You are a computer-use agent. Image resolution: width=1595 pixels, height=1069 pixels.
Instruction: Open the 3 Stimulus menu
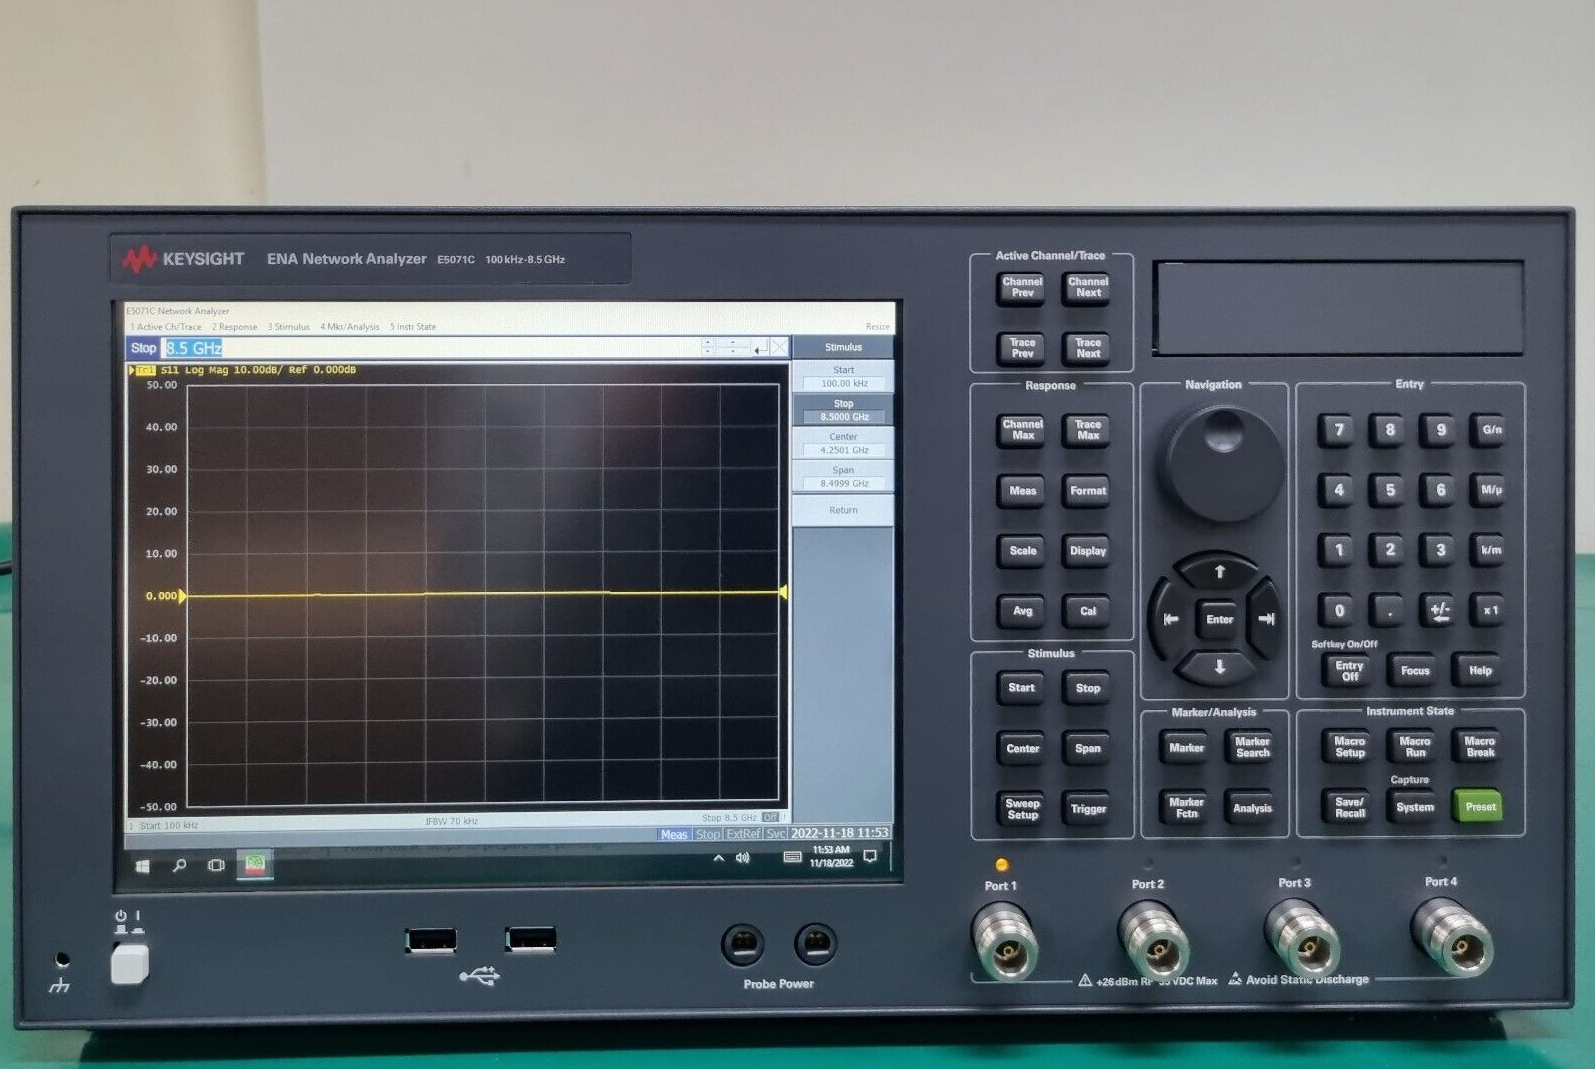tap(288, 327)
